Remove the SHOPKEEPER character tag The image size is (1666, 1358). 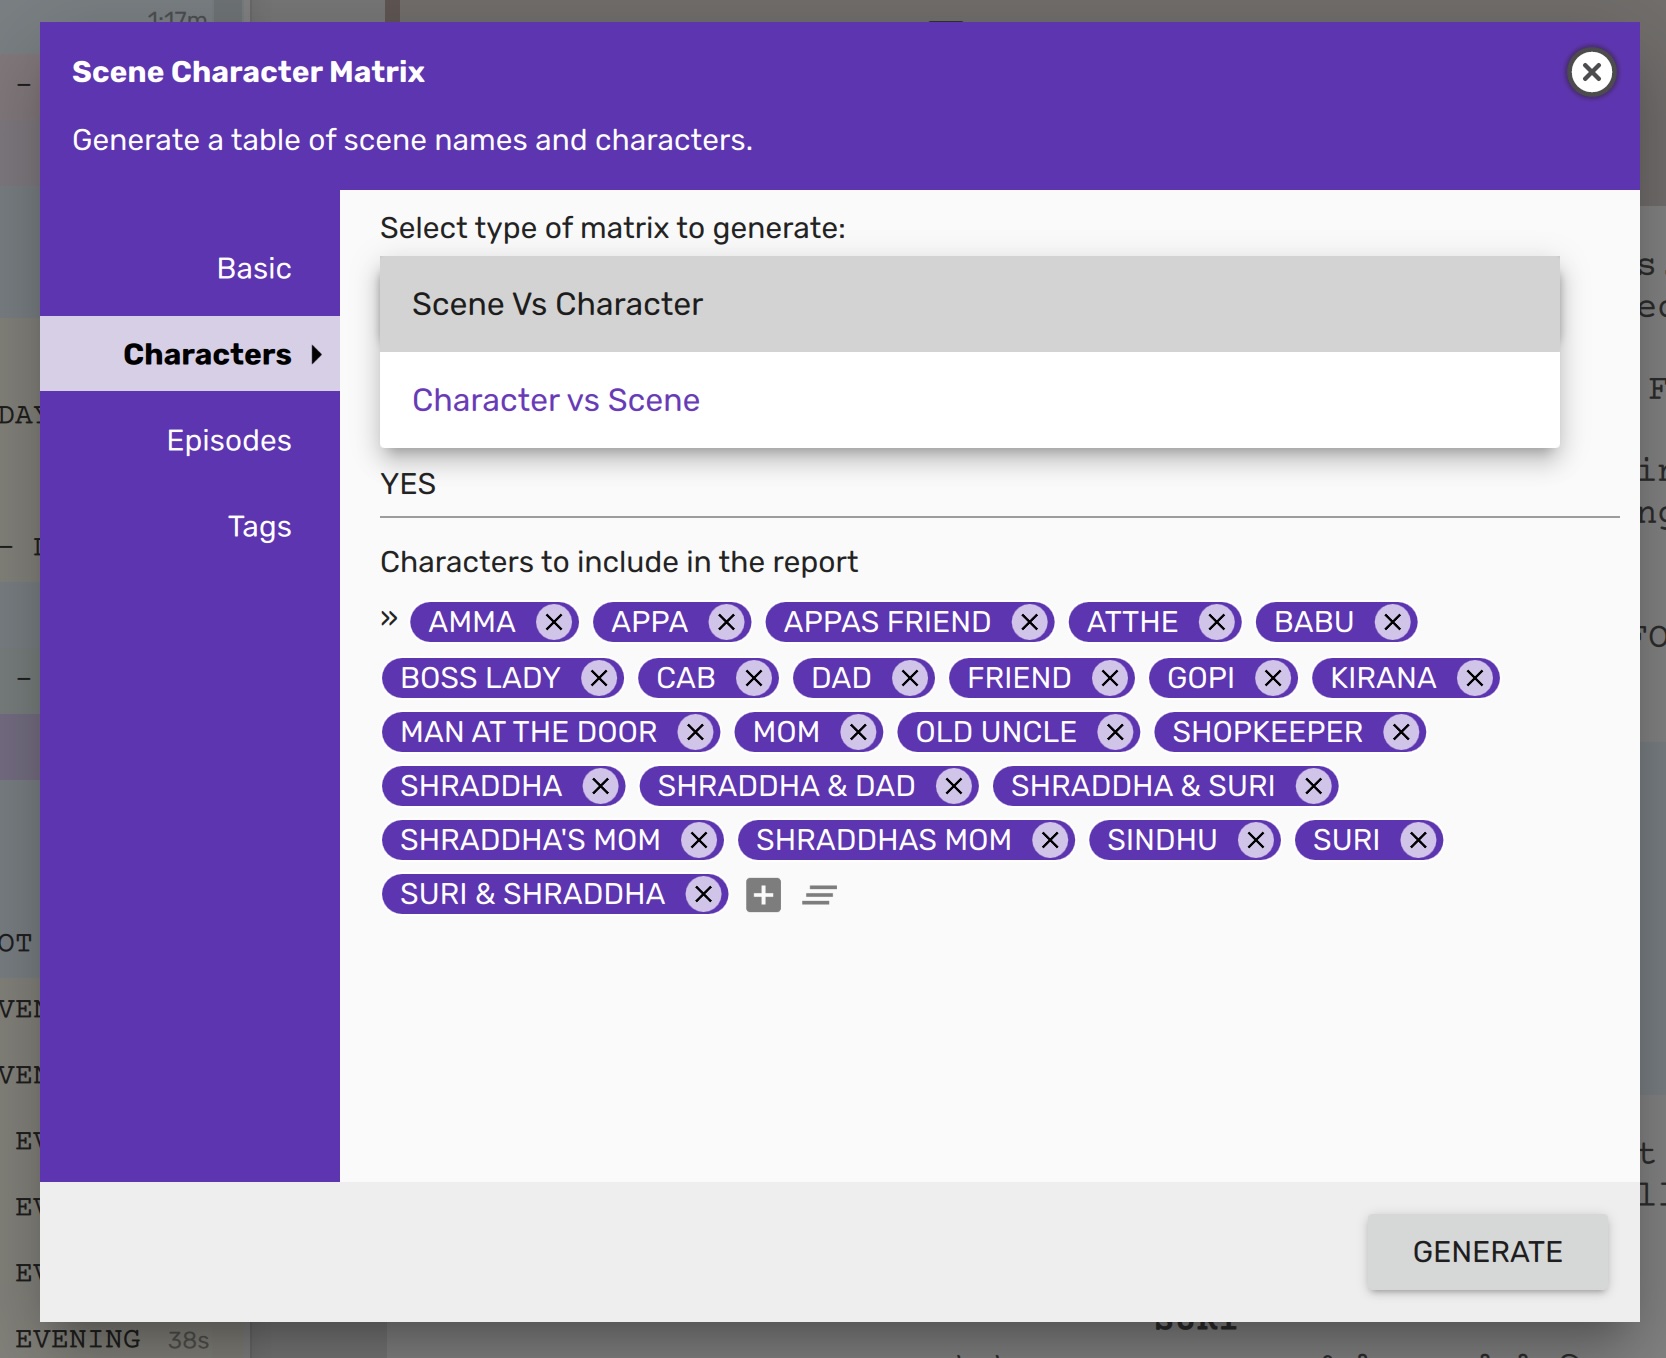tap(1401, 732)
